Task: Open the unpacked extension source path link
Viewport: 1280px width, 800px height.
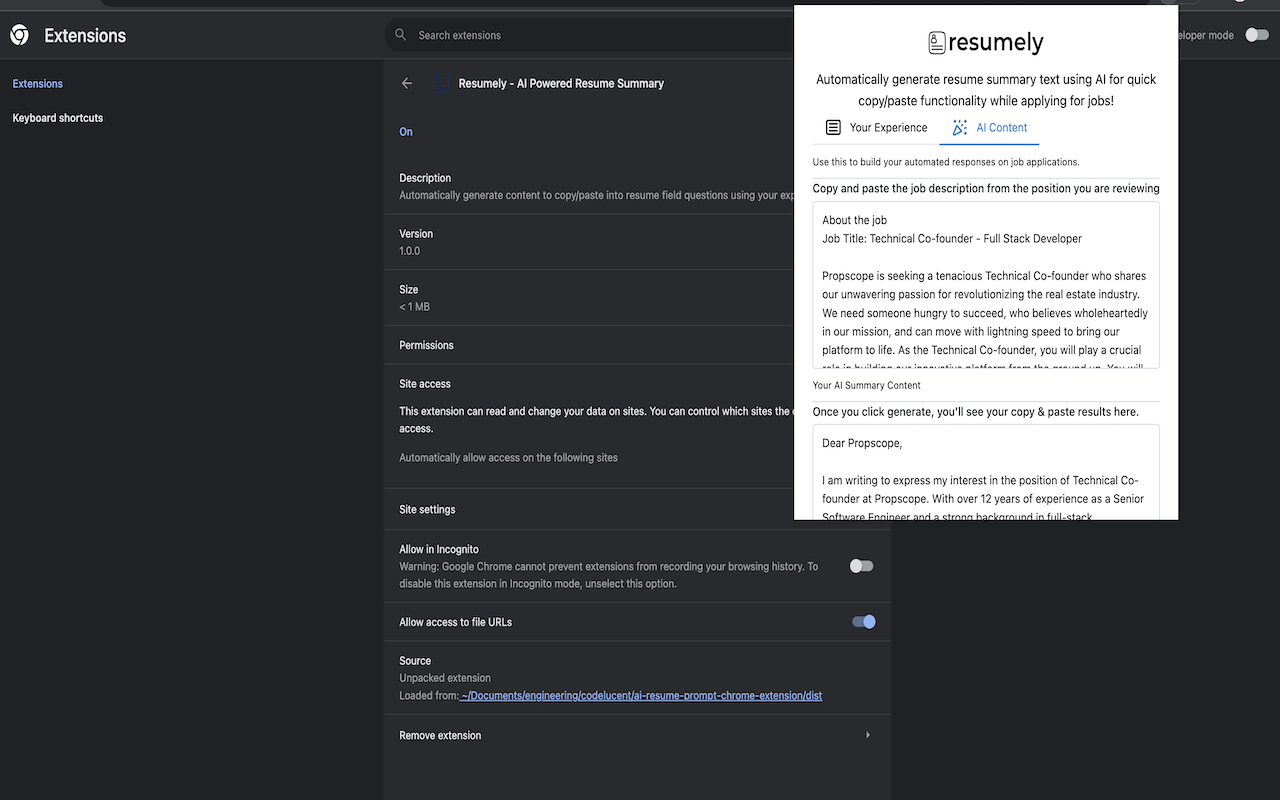Action: tap(641, 695)
